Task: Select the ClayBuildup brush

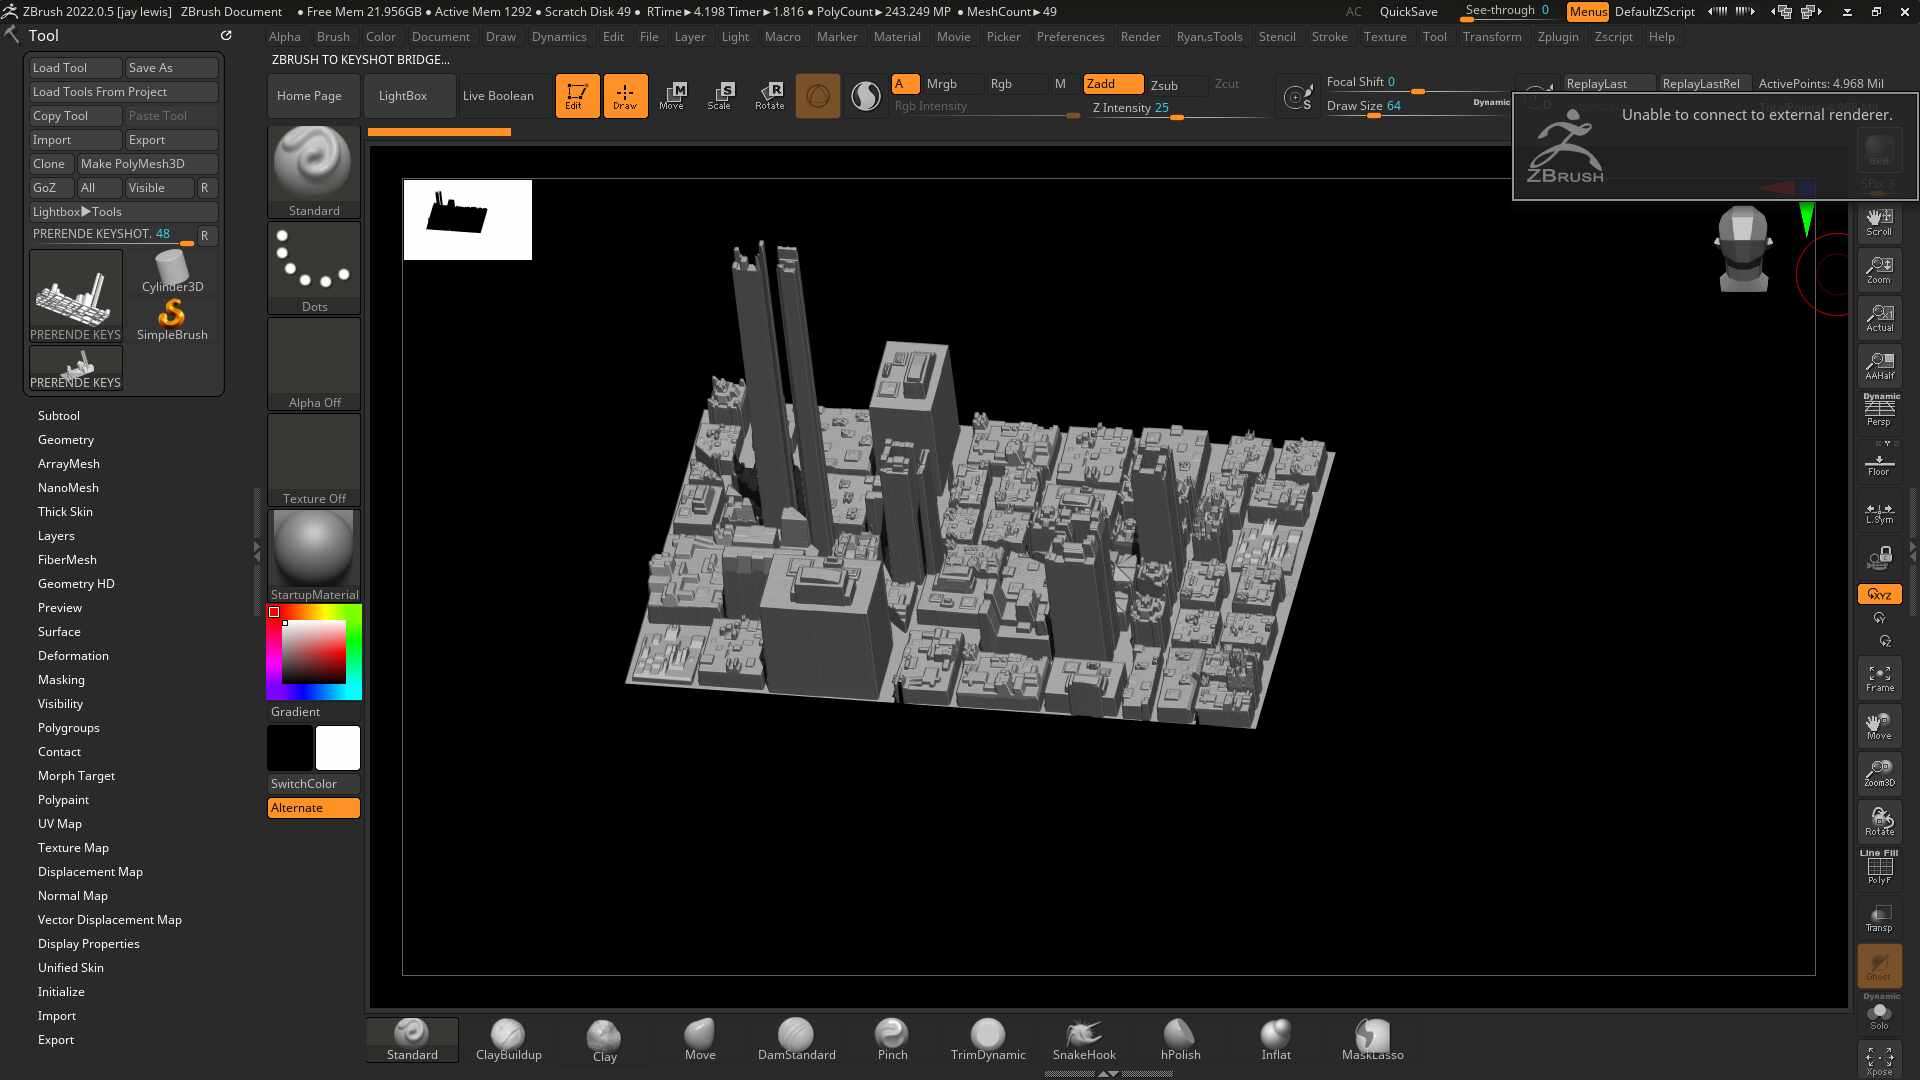Action: [x=508, y=1040]
